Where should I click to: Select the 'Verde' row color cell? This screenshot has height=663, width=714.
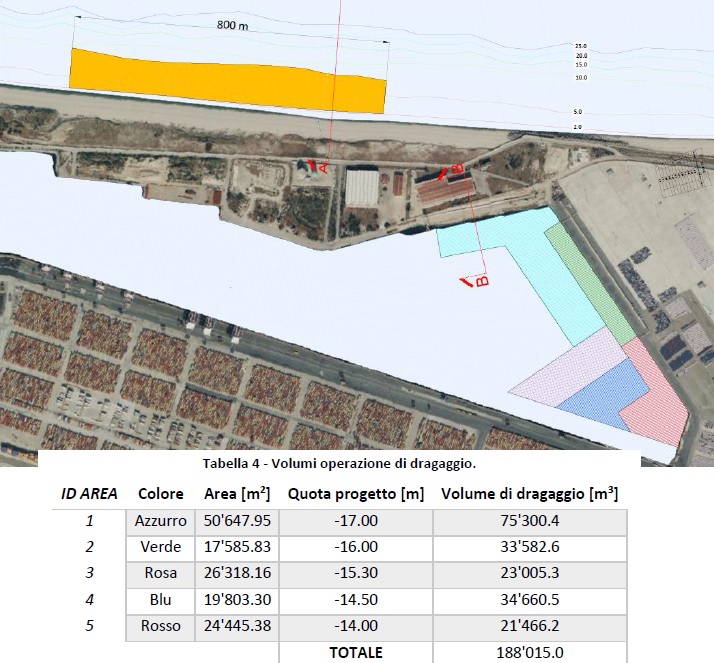click(x=160, y=547)
